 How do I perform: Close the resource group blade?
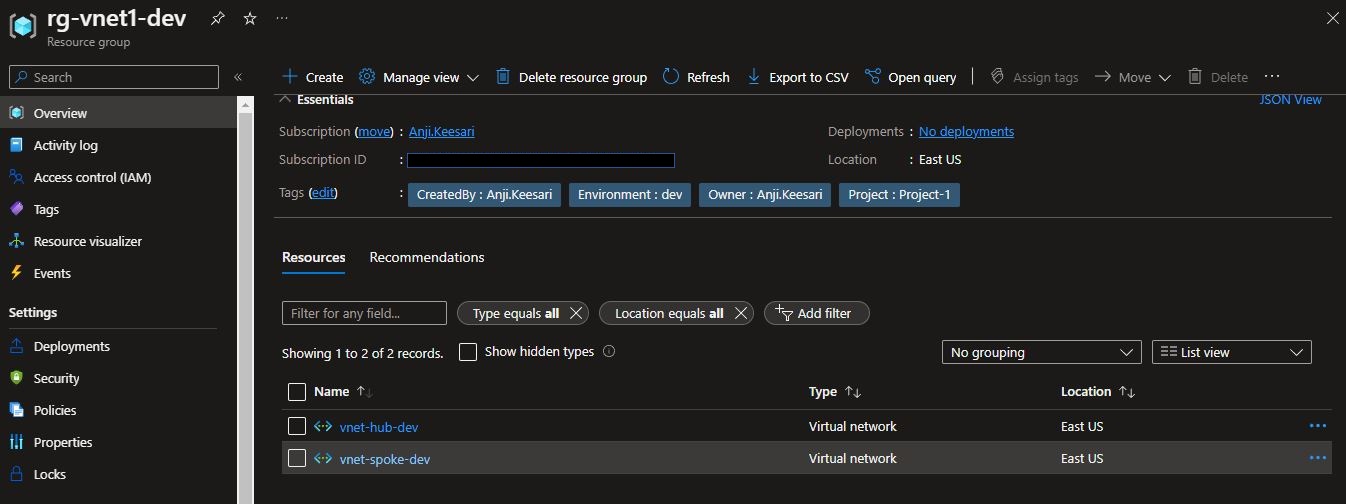tap(1332, 18)
